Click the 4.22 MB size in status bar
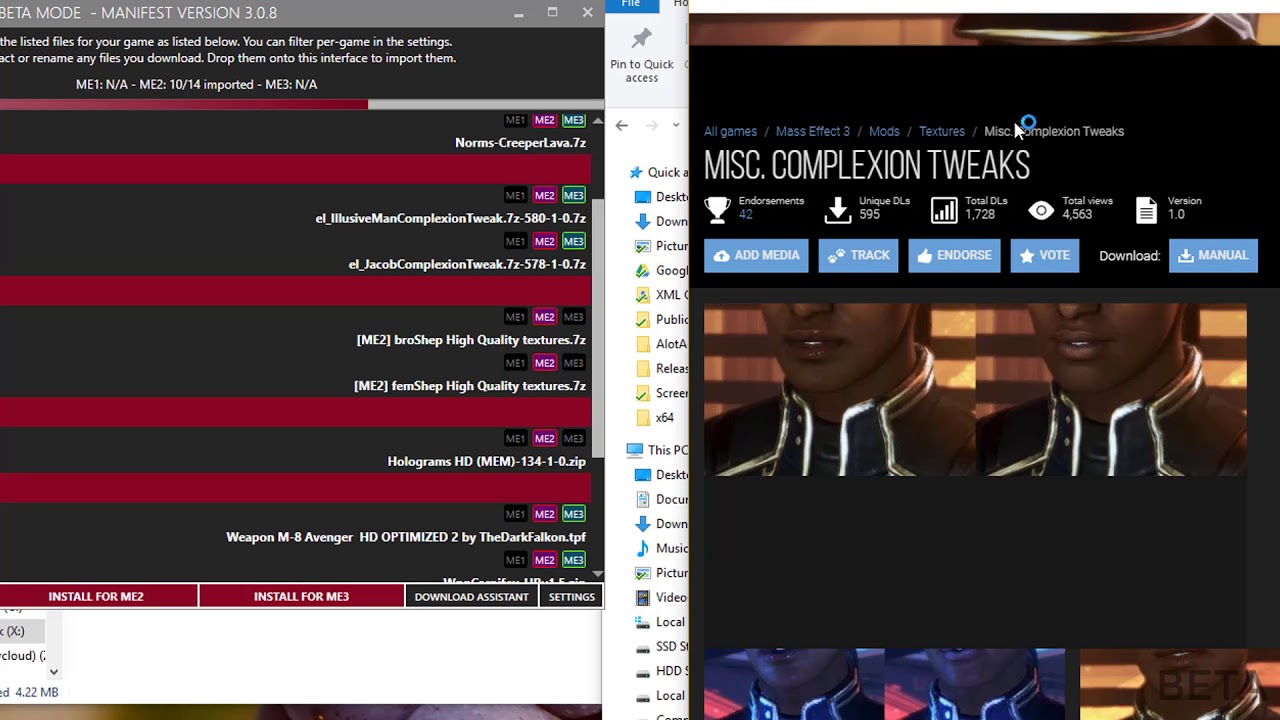The image size is (1280, 720). (x=36, y=692)
